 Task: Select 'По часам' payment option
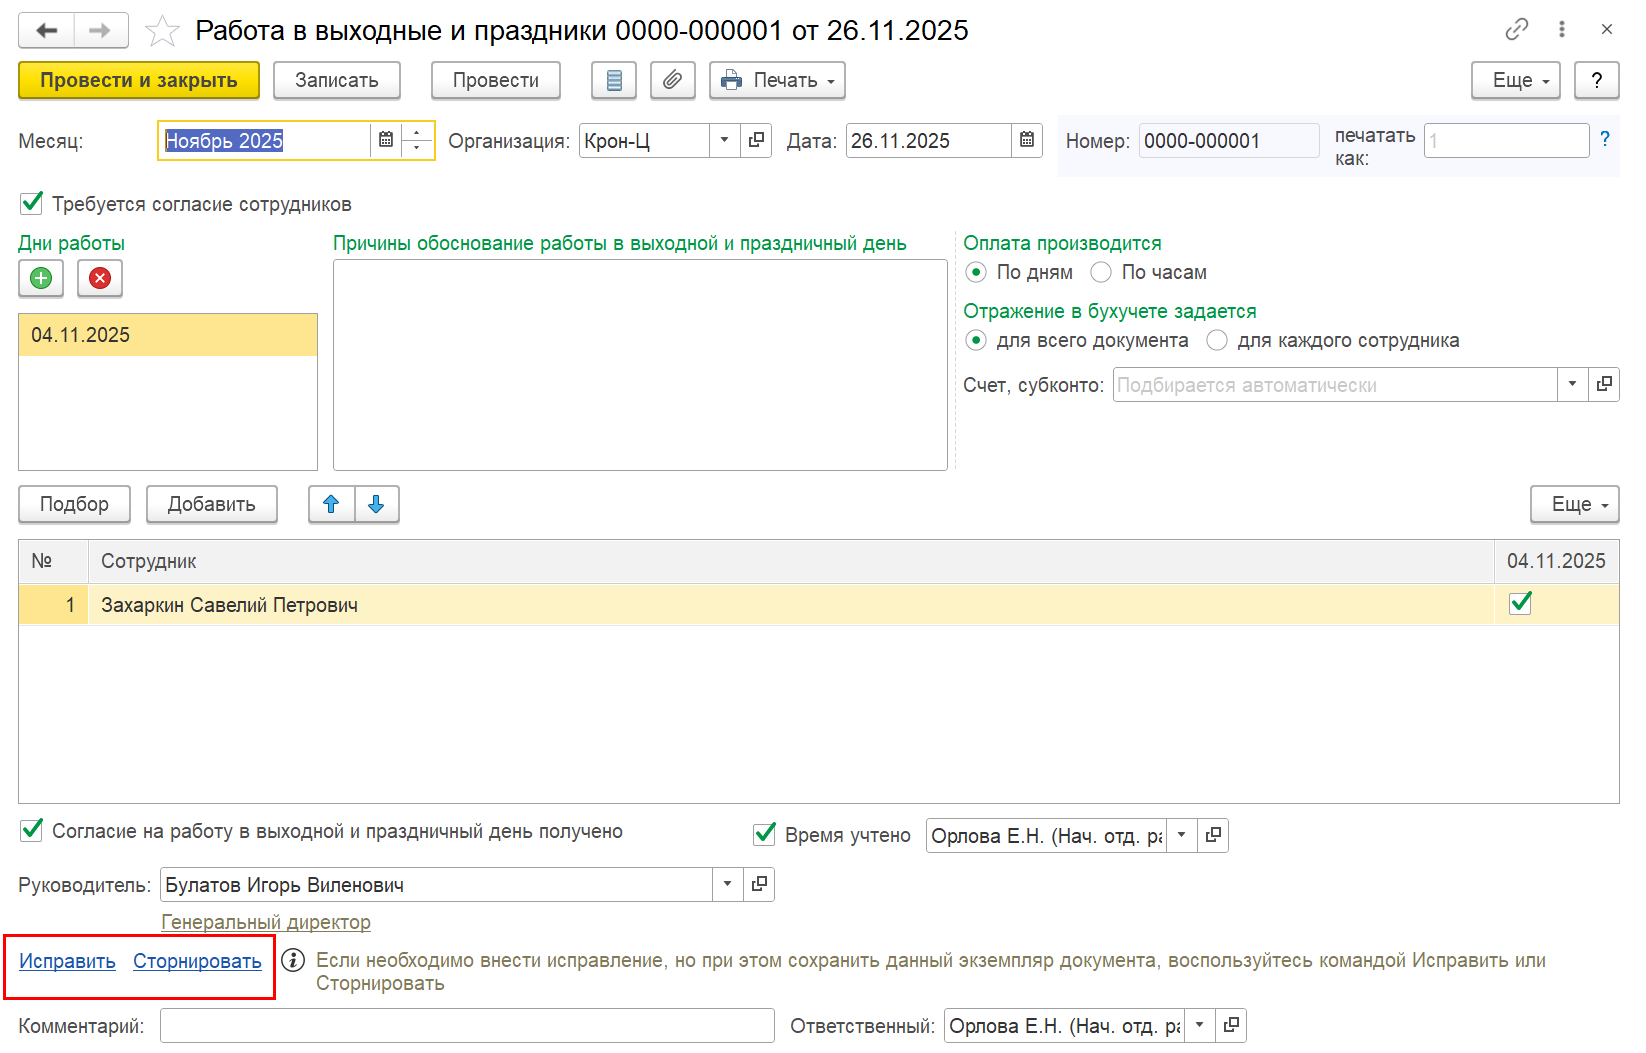point(1101,272)
